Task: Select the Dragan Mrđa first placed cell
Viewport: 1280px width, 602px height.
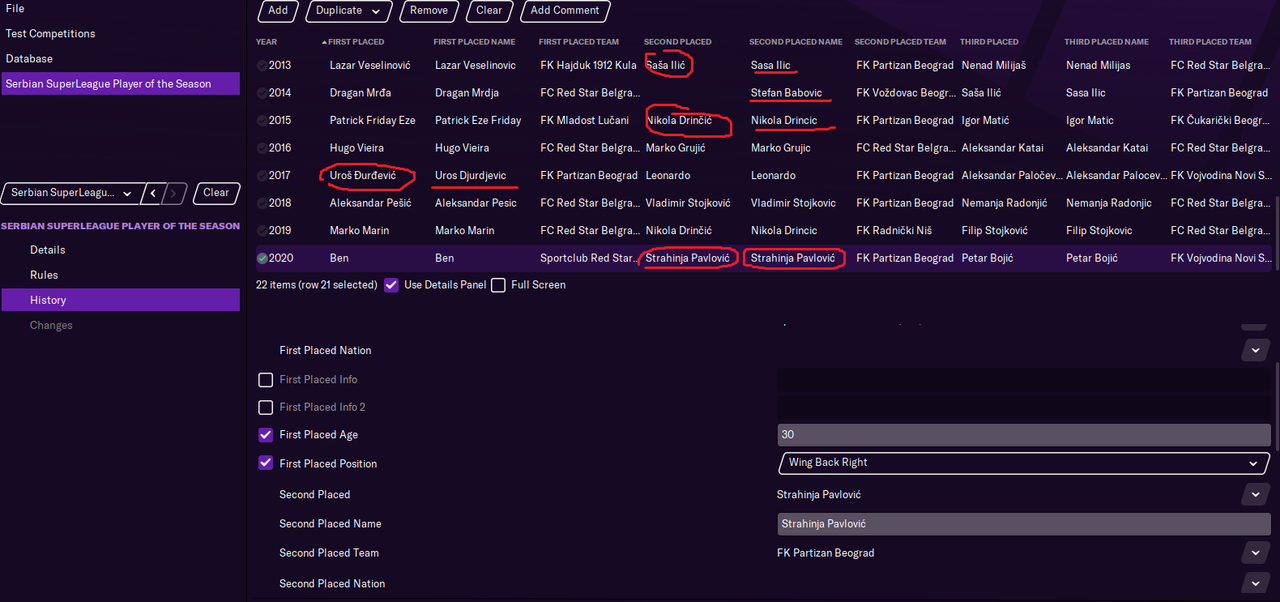Action: pos(360,93)
